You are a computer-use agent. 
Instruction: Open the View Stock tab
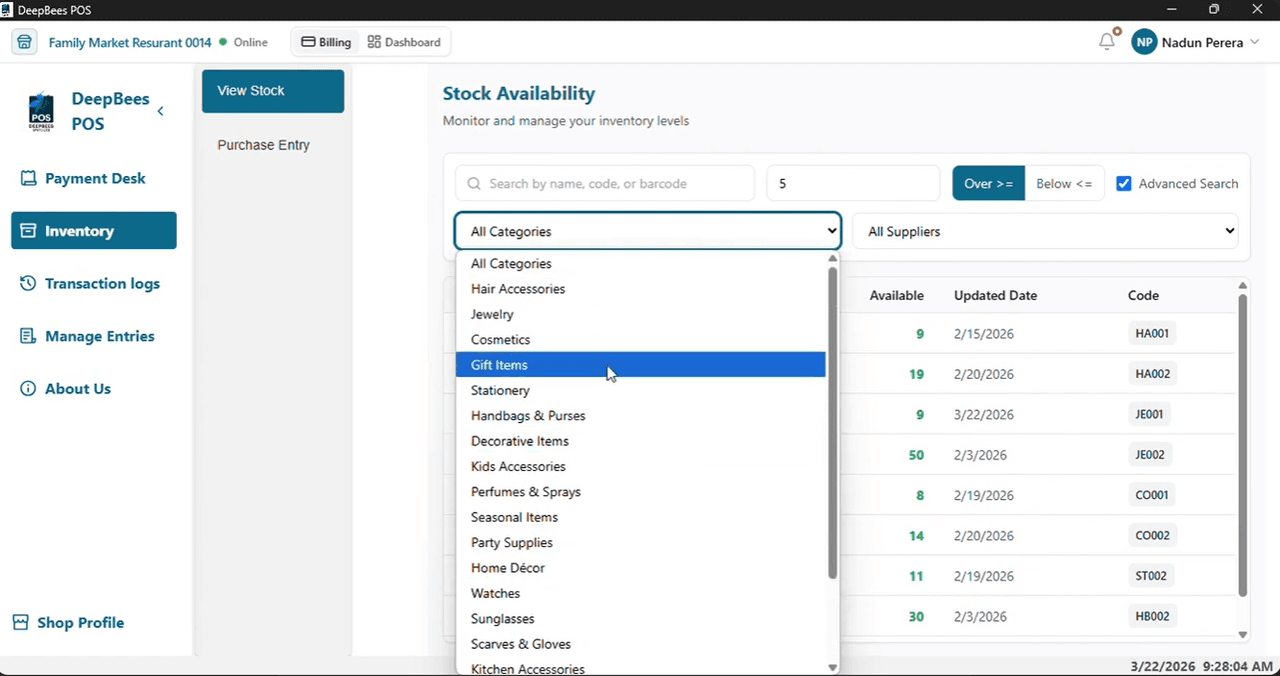[273, 91]
